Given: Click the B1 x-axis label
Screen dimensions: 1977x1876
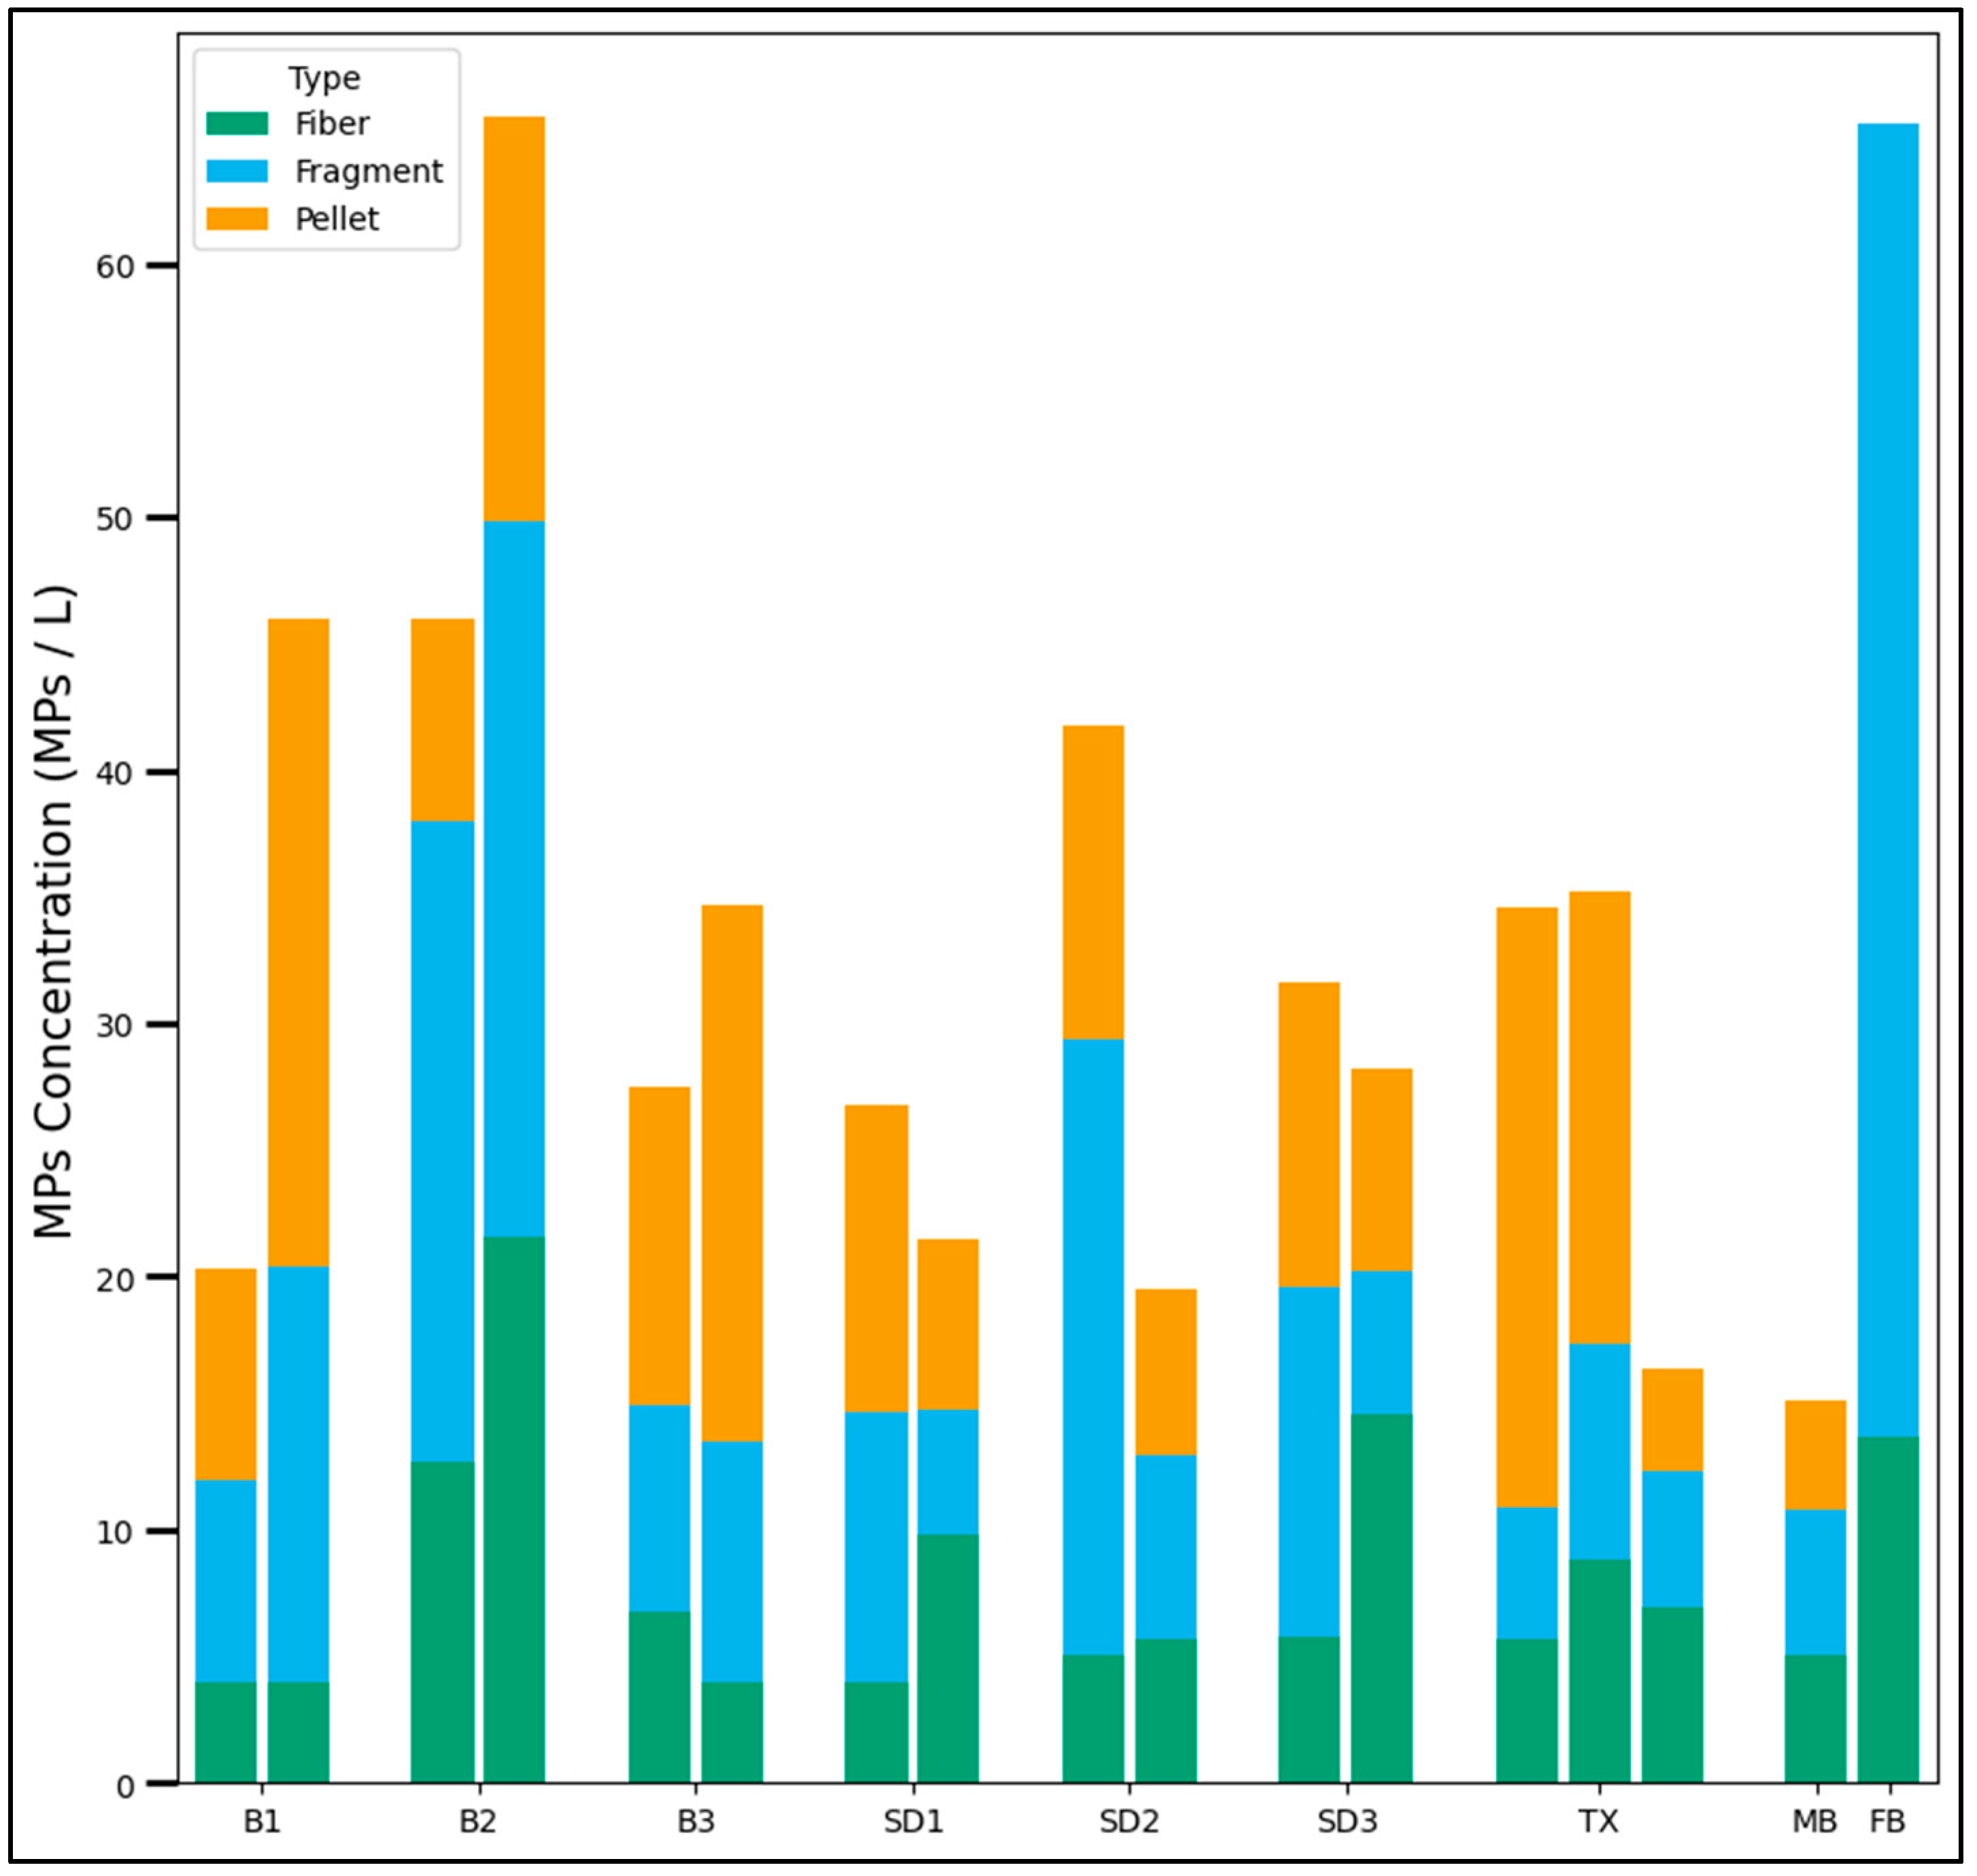Looking at the screenshot, I should (x=262, y=1821).
